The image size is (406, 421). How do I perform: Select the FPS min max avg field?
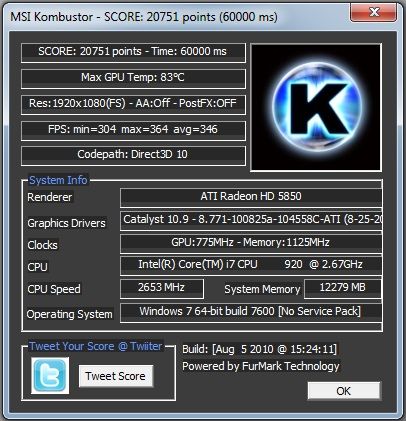[x=133, y=131]
